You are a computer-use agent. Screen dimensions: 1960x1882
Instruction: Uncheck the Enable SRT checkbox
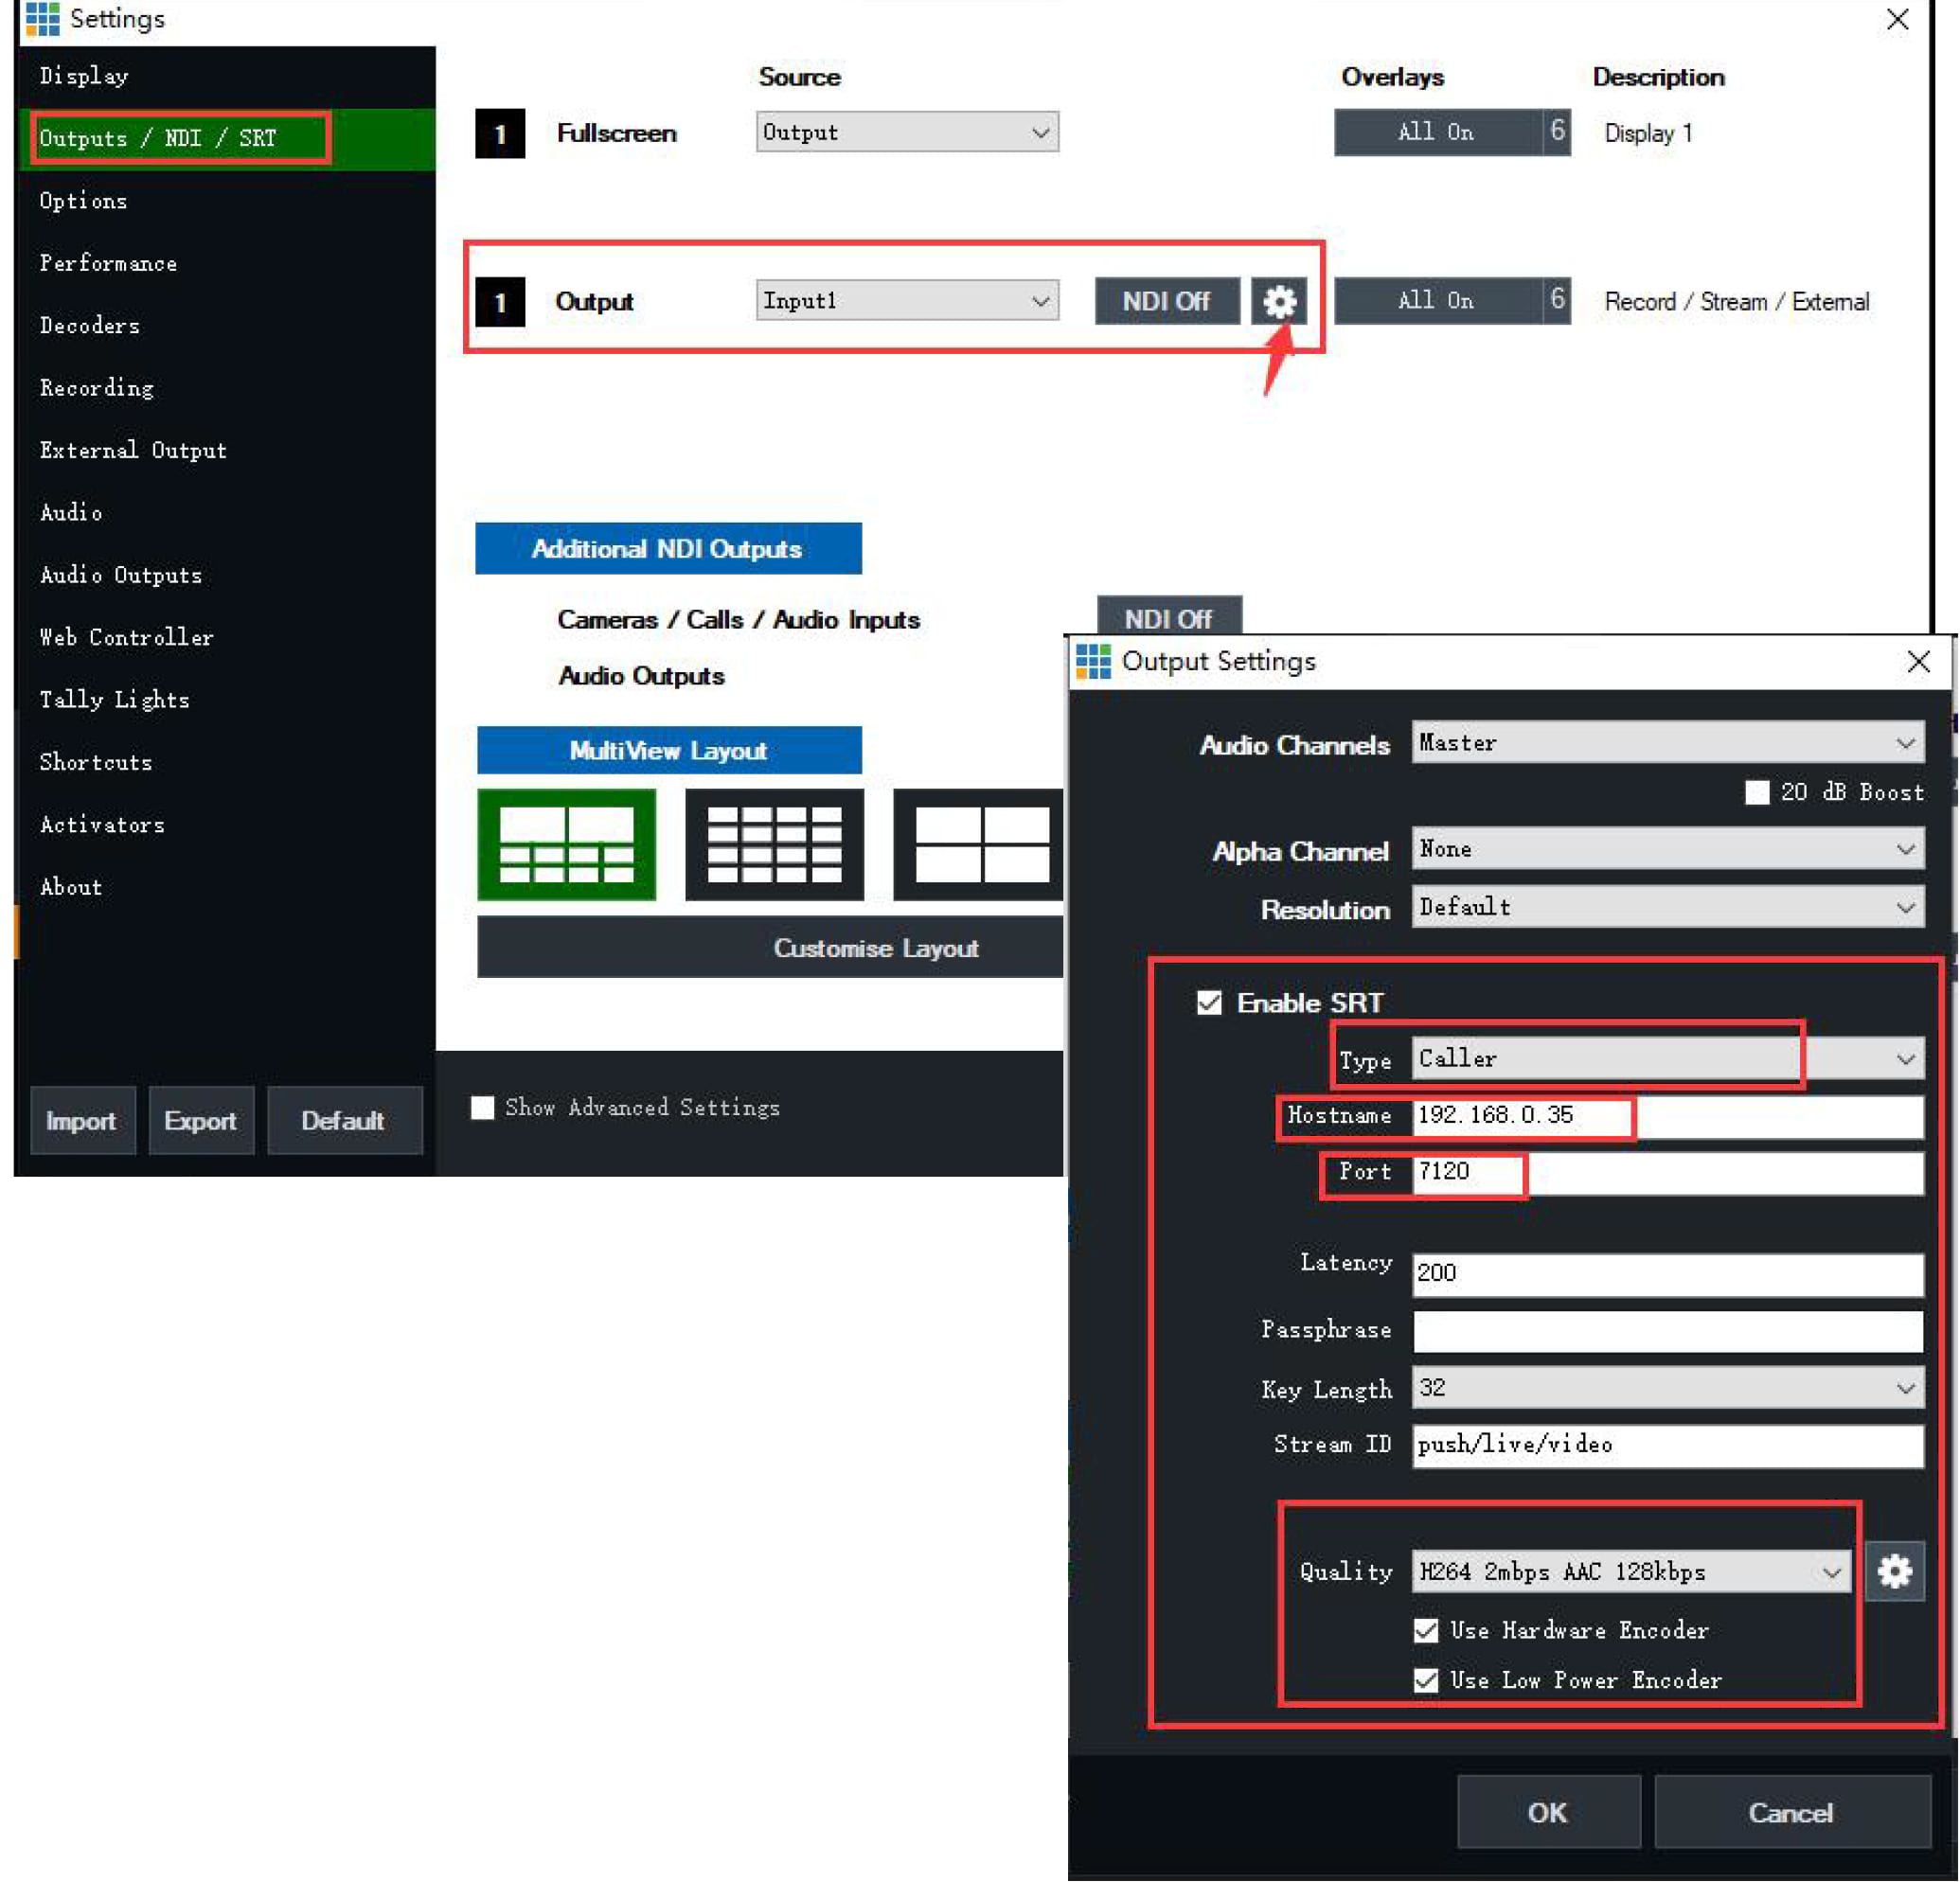tap(1209, 1002)
